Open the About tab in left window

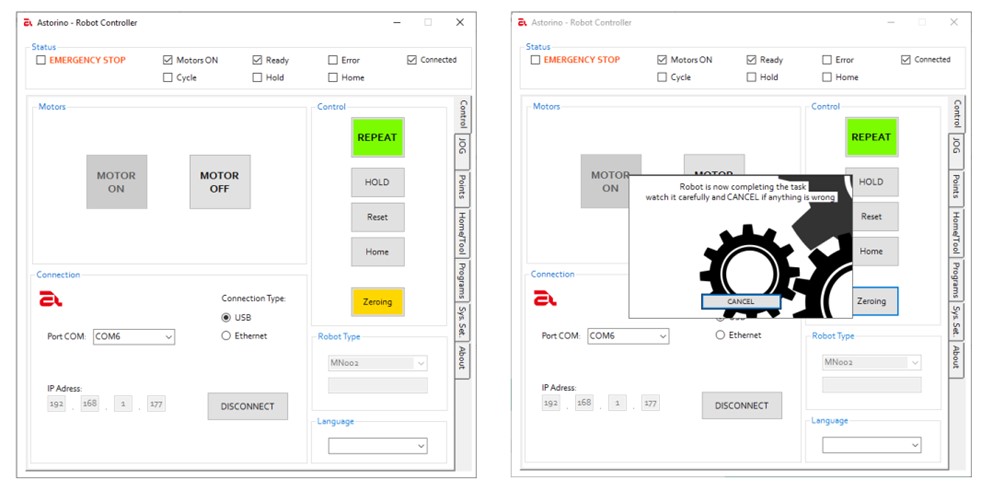click(x=462, y=360)
